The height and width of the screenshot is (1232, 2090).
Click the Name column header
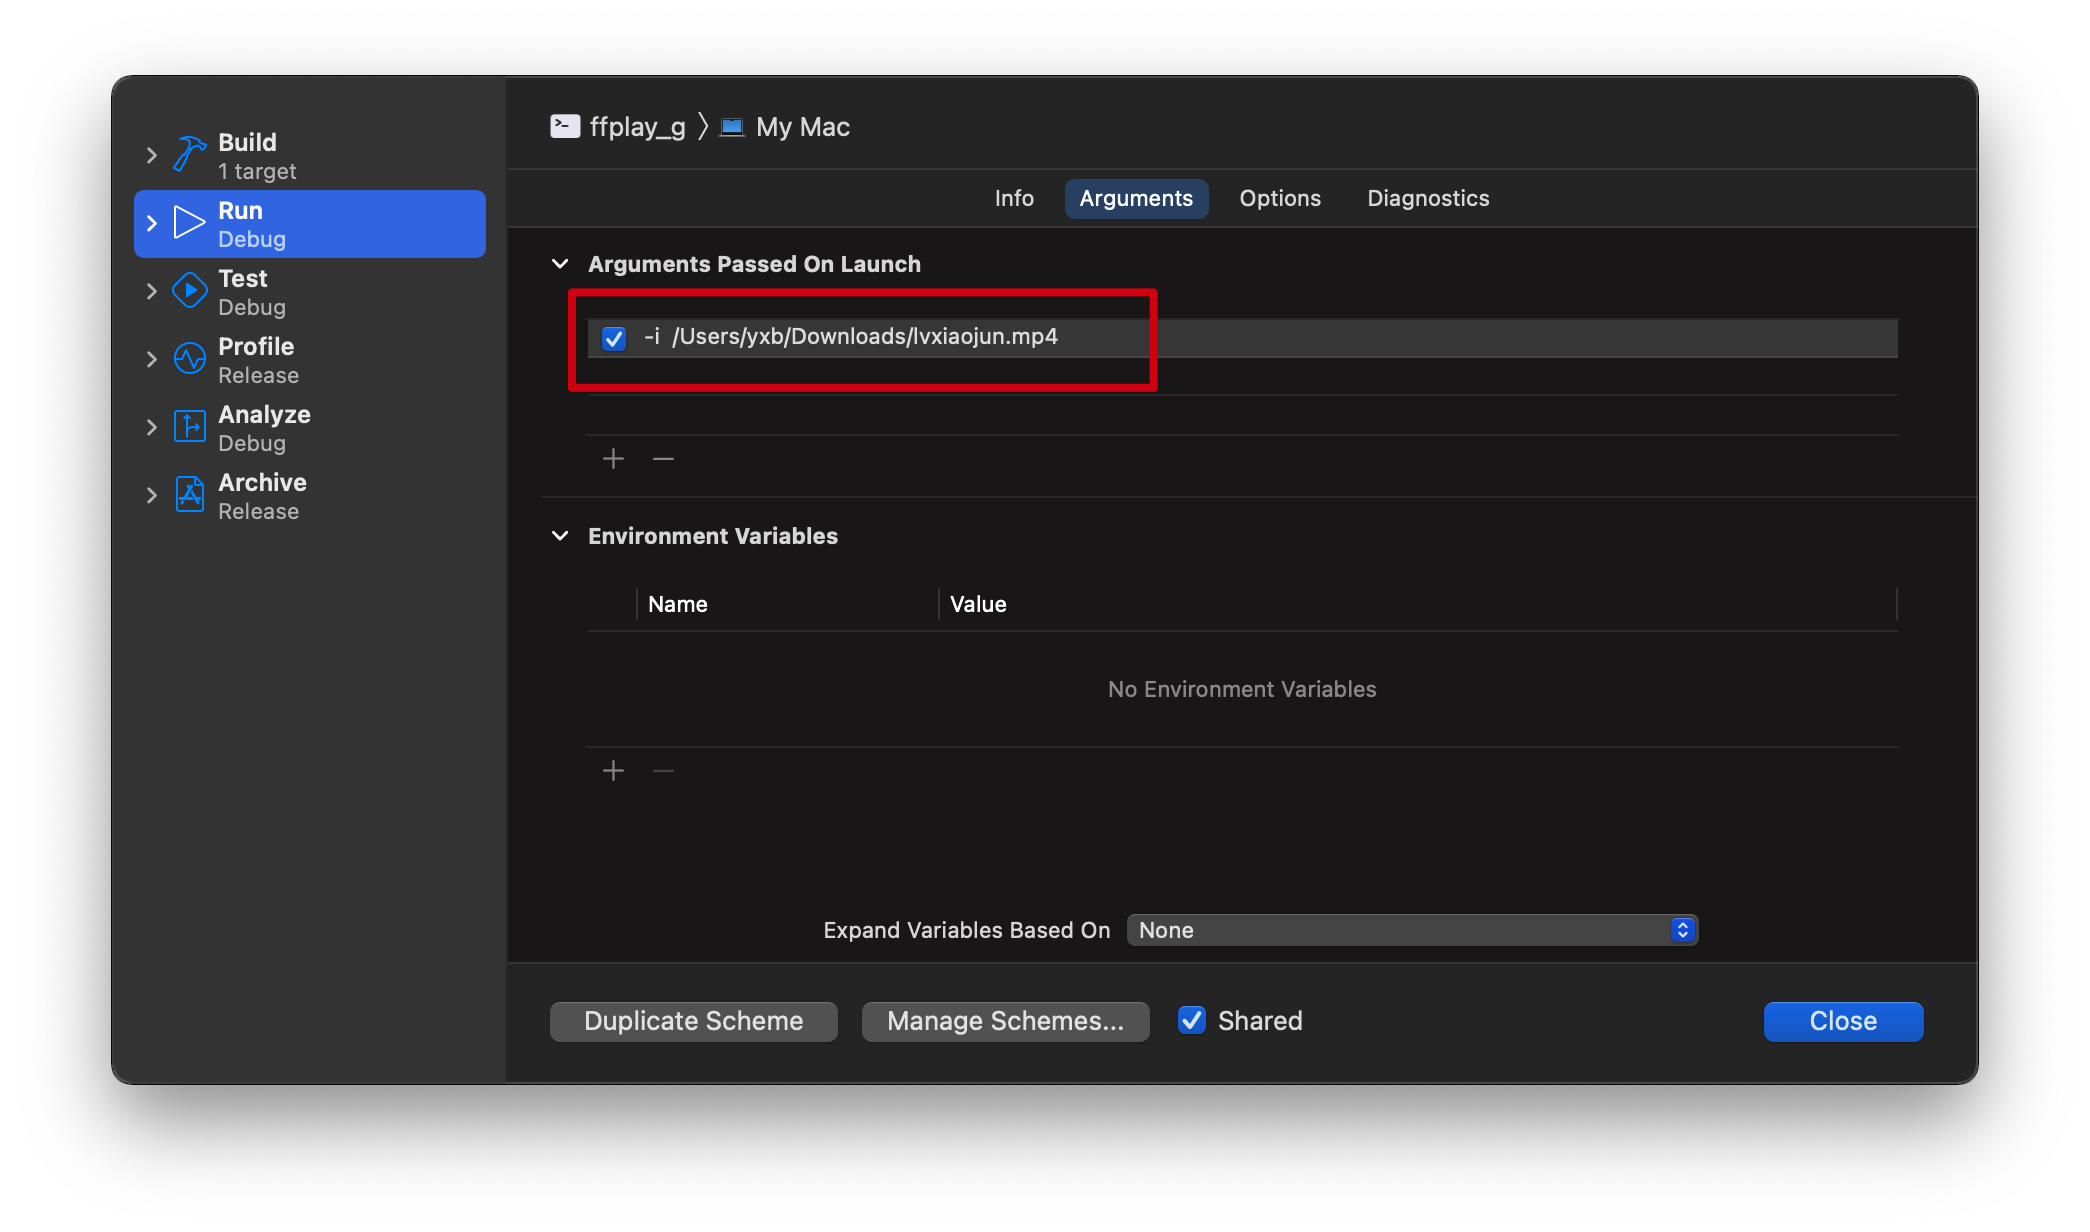(x=678, y=604)
